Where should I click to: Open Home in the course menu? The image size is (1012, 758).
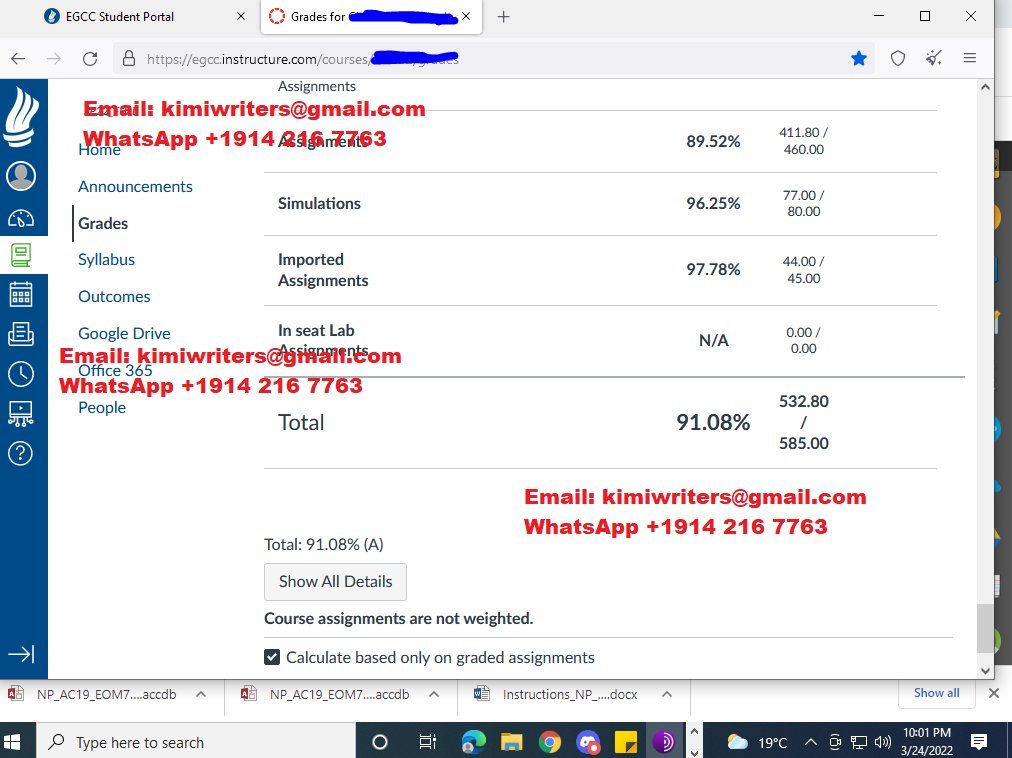point(99,150)
